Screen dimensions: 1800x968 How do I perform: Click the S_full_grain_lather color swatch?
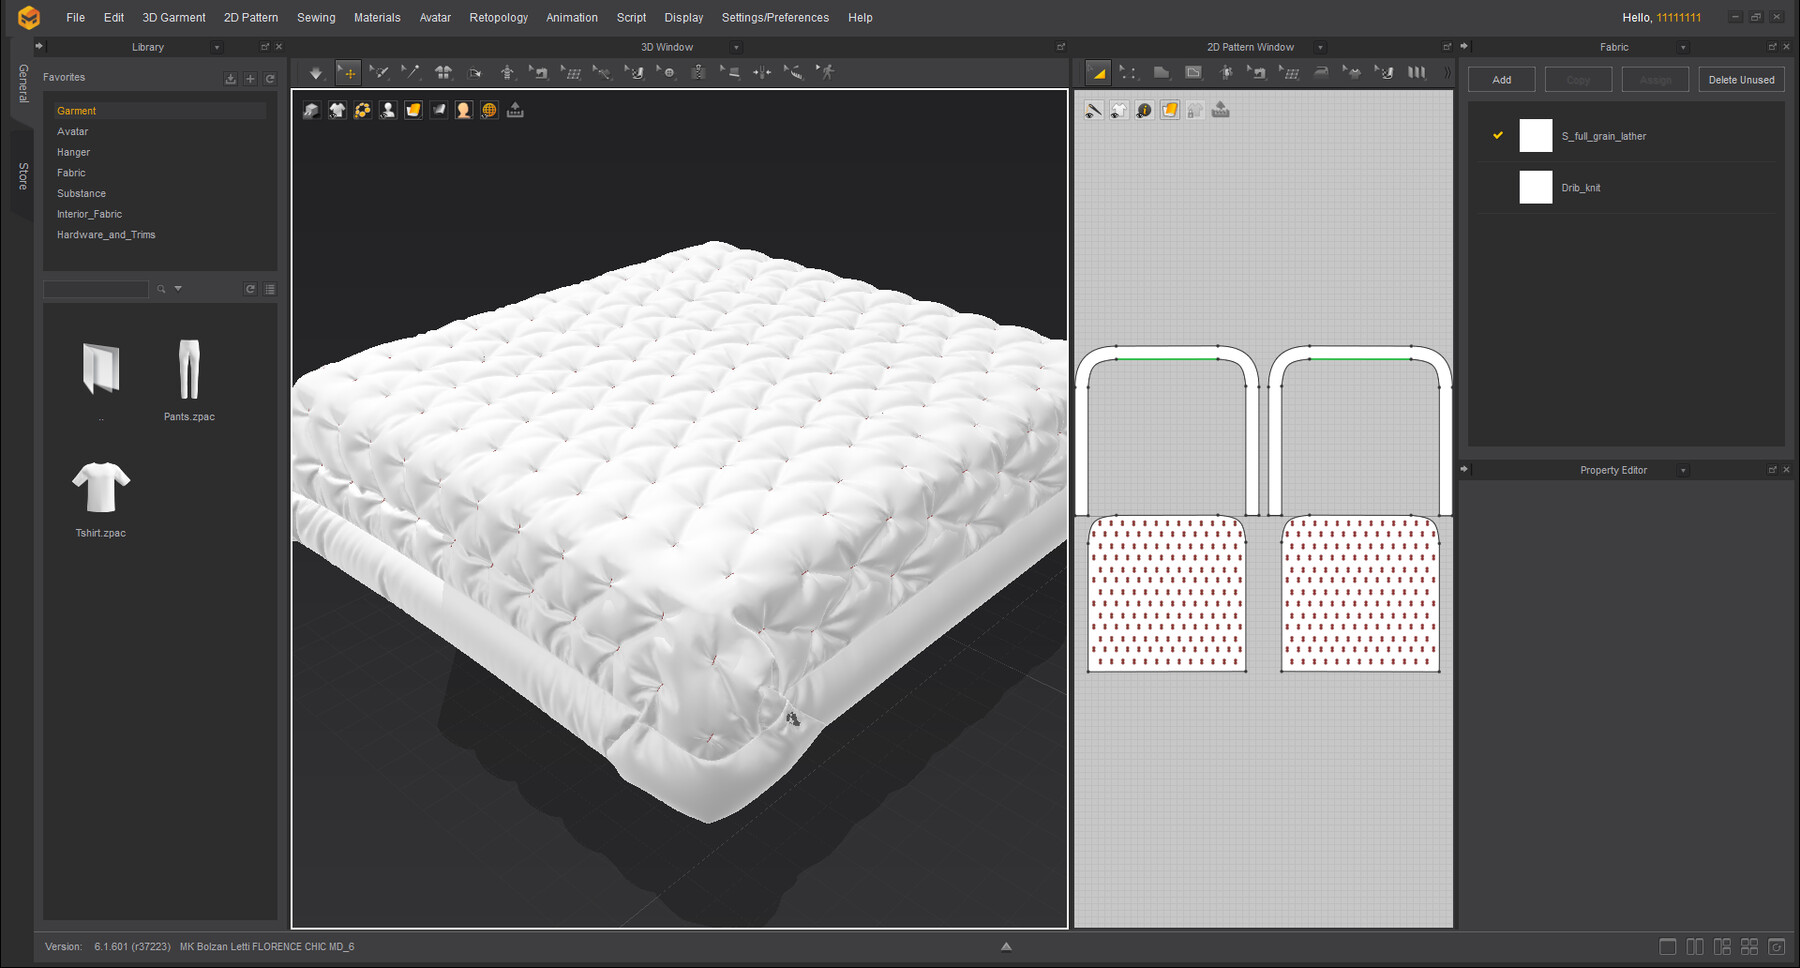pyautogui.click(x=1535, y=136)
